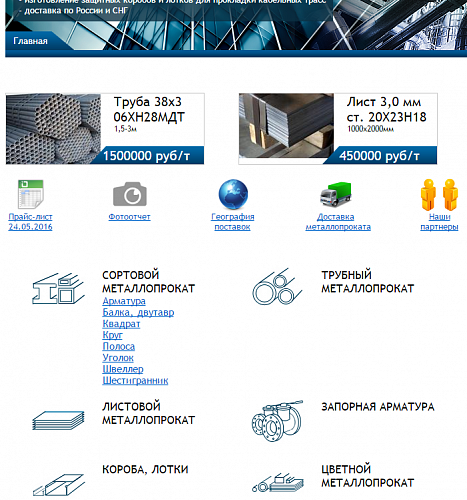This screenshot has height=500, width=467.
Task: Open the Уголок link
Action: pos(118,358)
